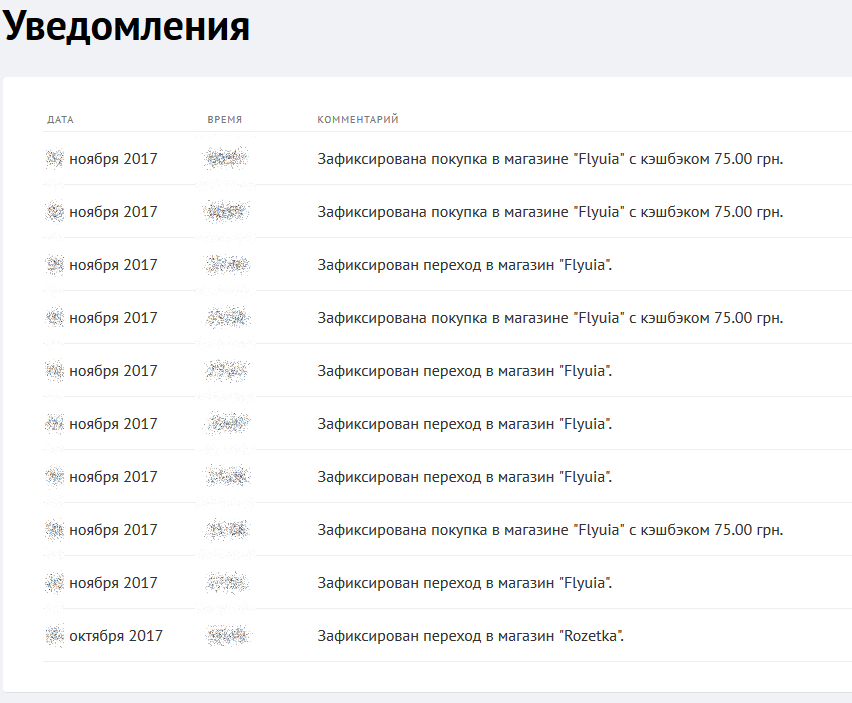Open the Flyuia visit notification directly above Rozetka
Screen dimensions: 852x703
pyautogui.click(x=464, y=583)
